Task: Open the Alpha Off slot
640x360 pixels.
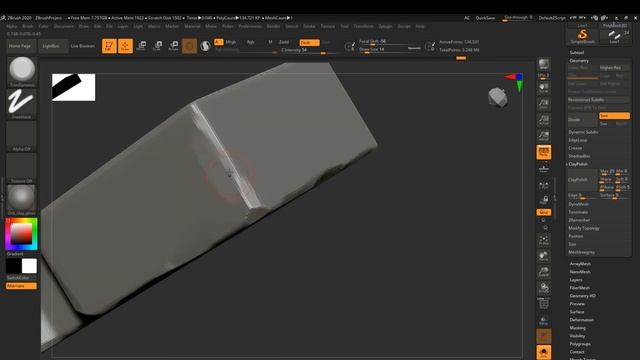Action: click(x=21, y=136)
